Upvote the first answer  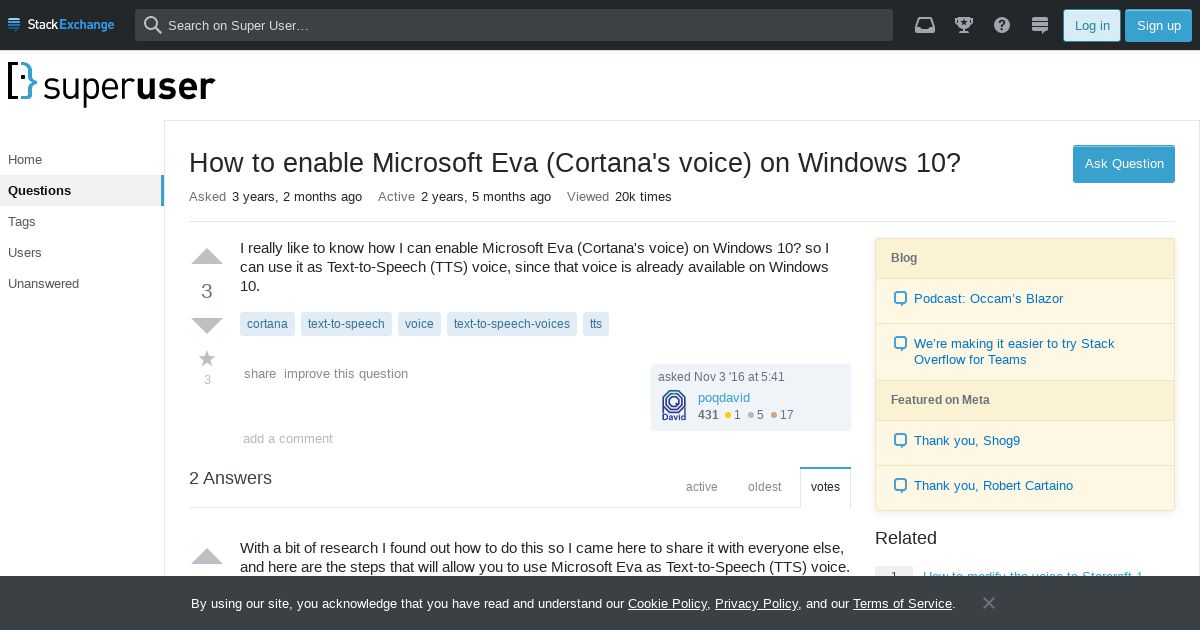pyautogui.click(x=207, y=557)
